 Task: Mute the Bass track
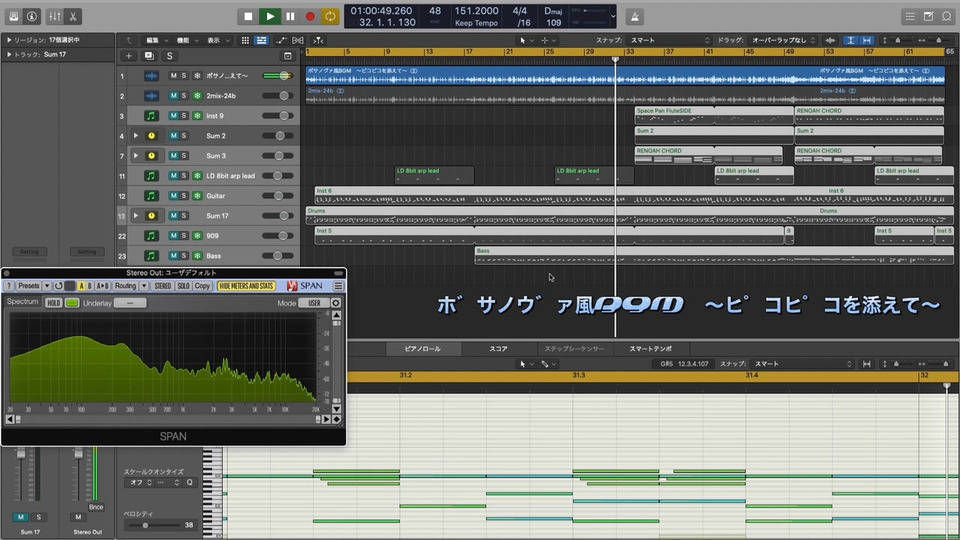[173, 255]
